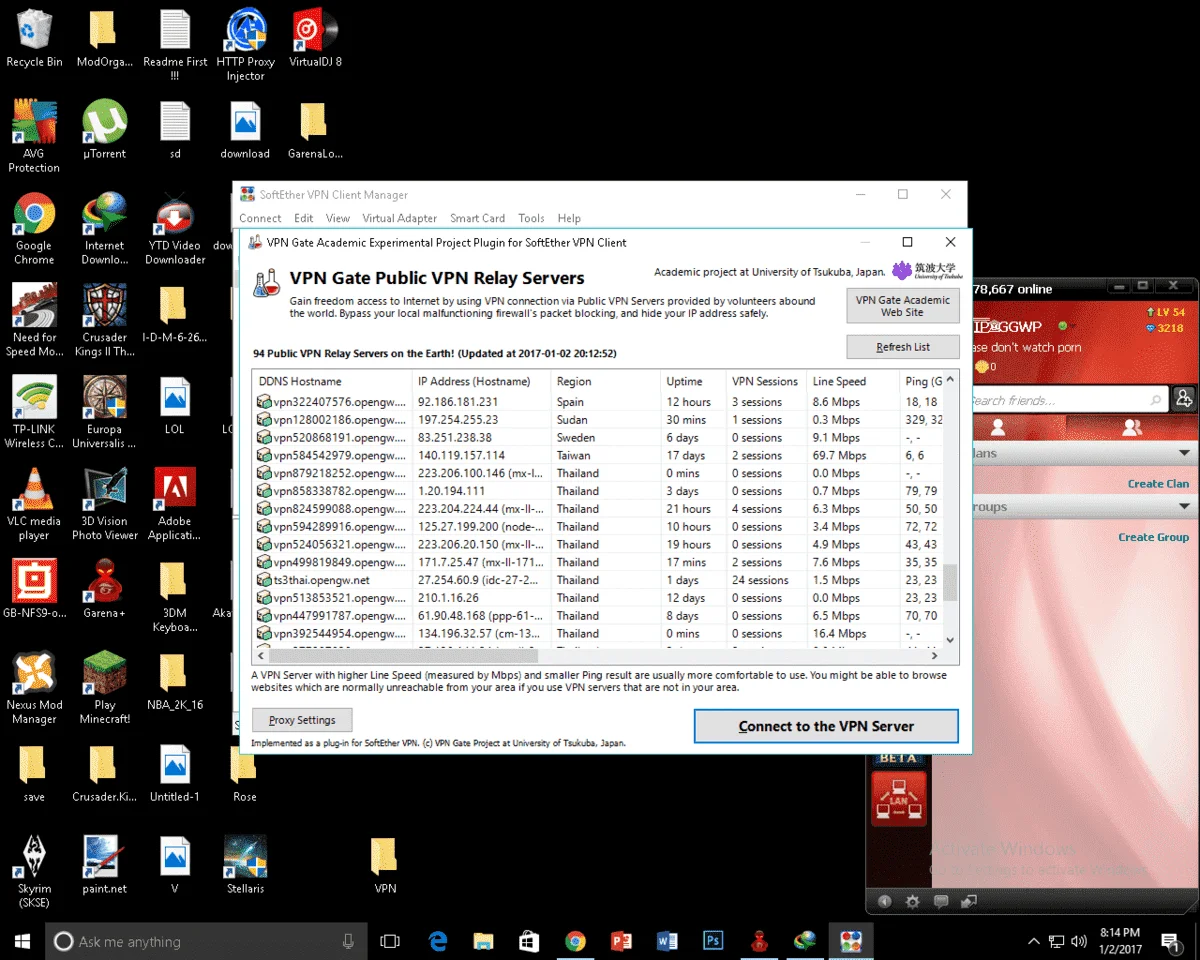Select the YTD Video Downloader icon
Viewport: 1200px width, 960px height.
pos(175,229)
